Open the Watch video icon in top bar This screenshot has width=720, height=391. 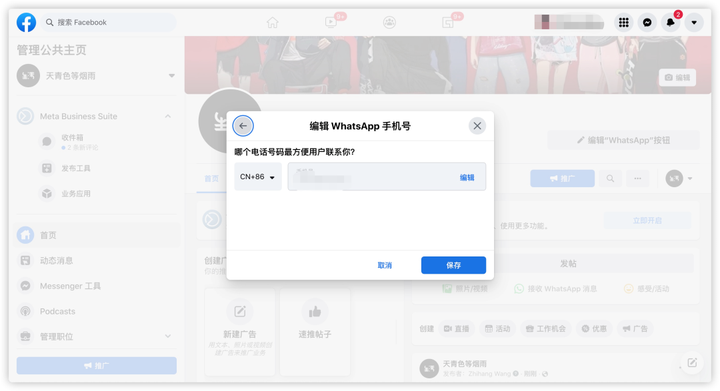(x=331, y=22)
